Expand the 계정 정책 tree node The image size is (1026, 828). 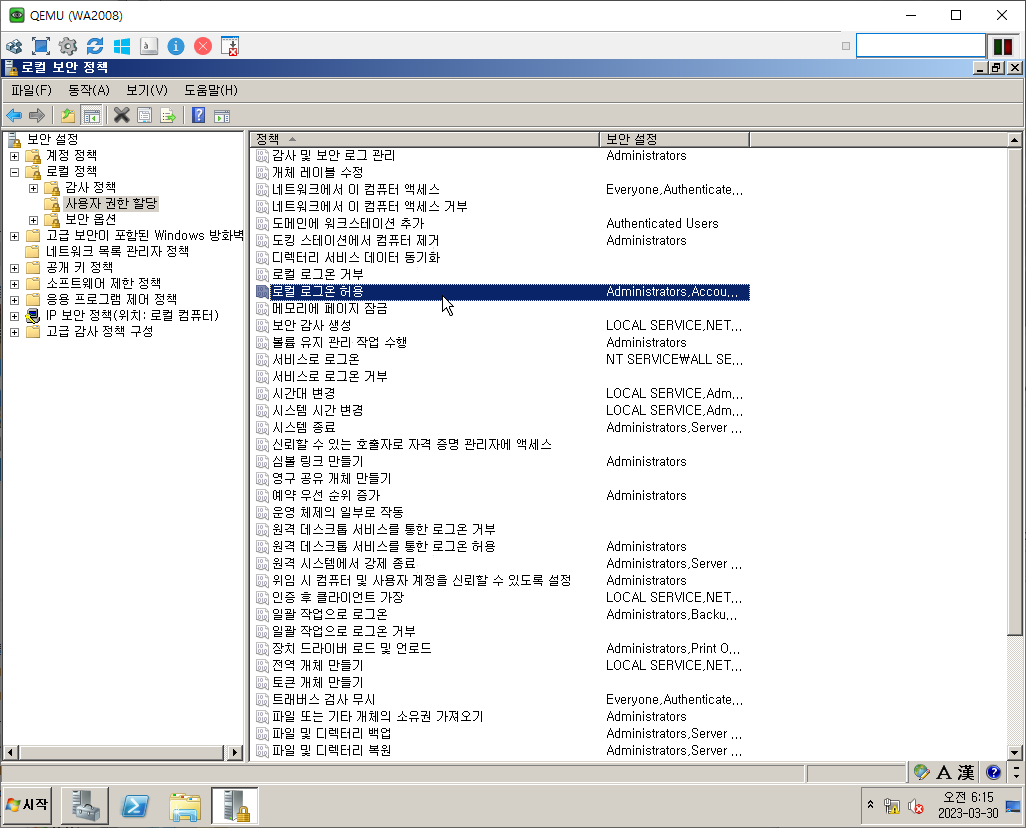tap(14, 156)
